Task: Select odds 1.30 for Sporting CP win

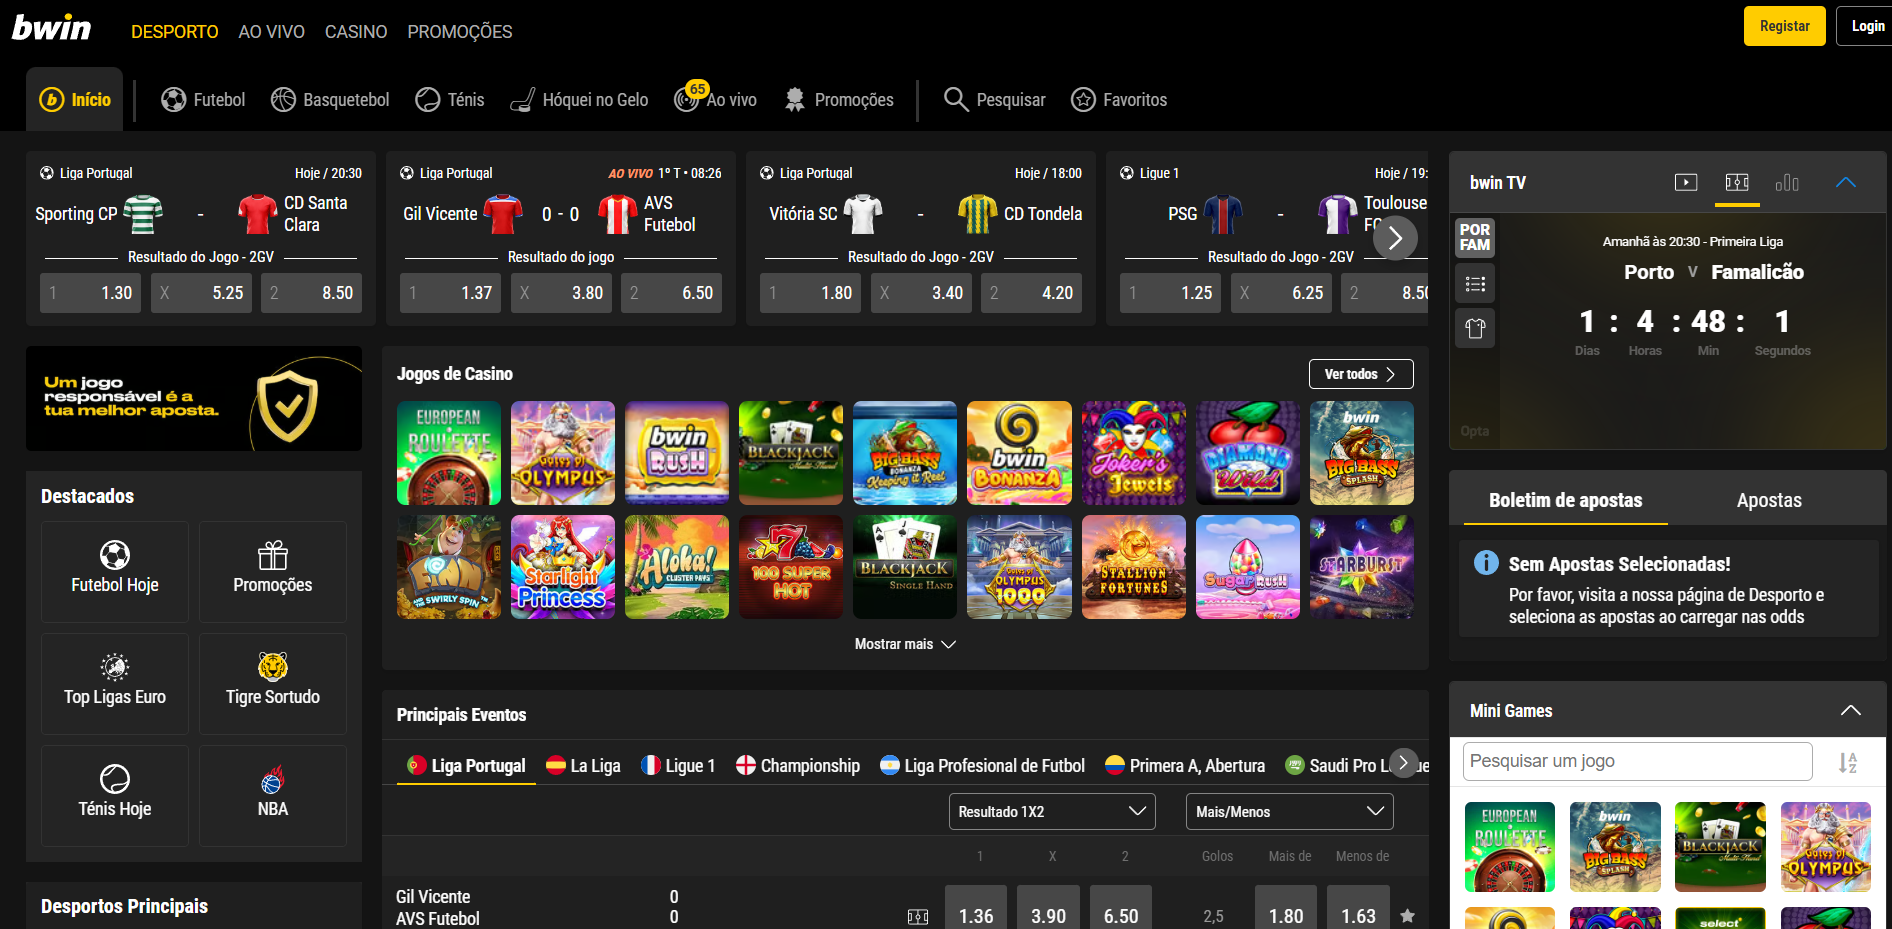Action: 91,293
